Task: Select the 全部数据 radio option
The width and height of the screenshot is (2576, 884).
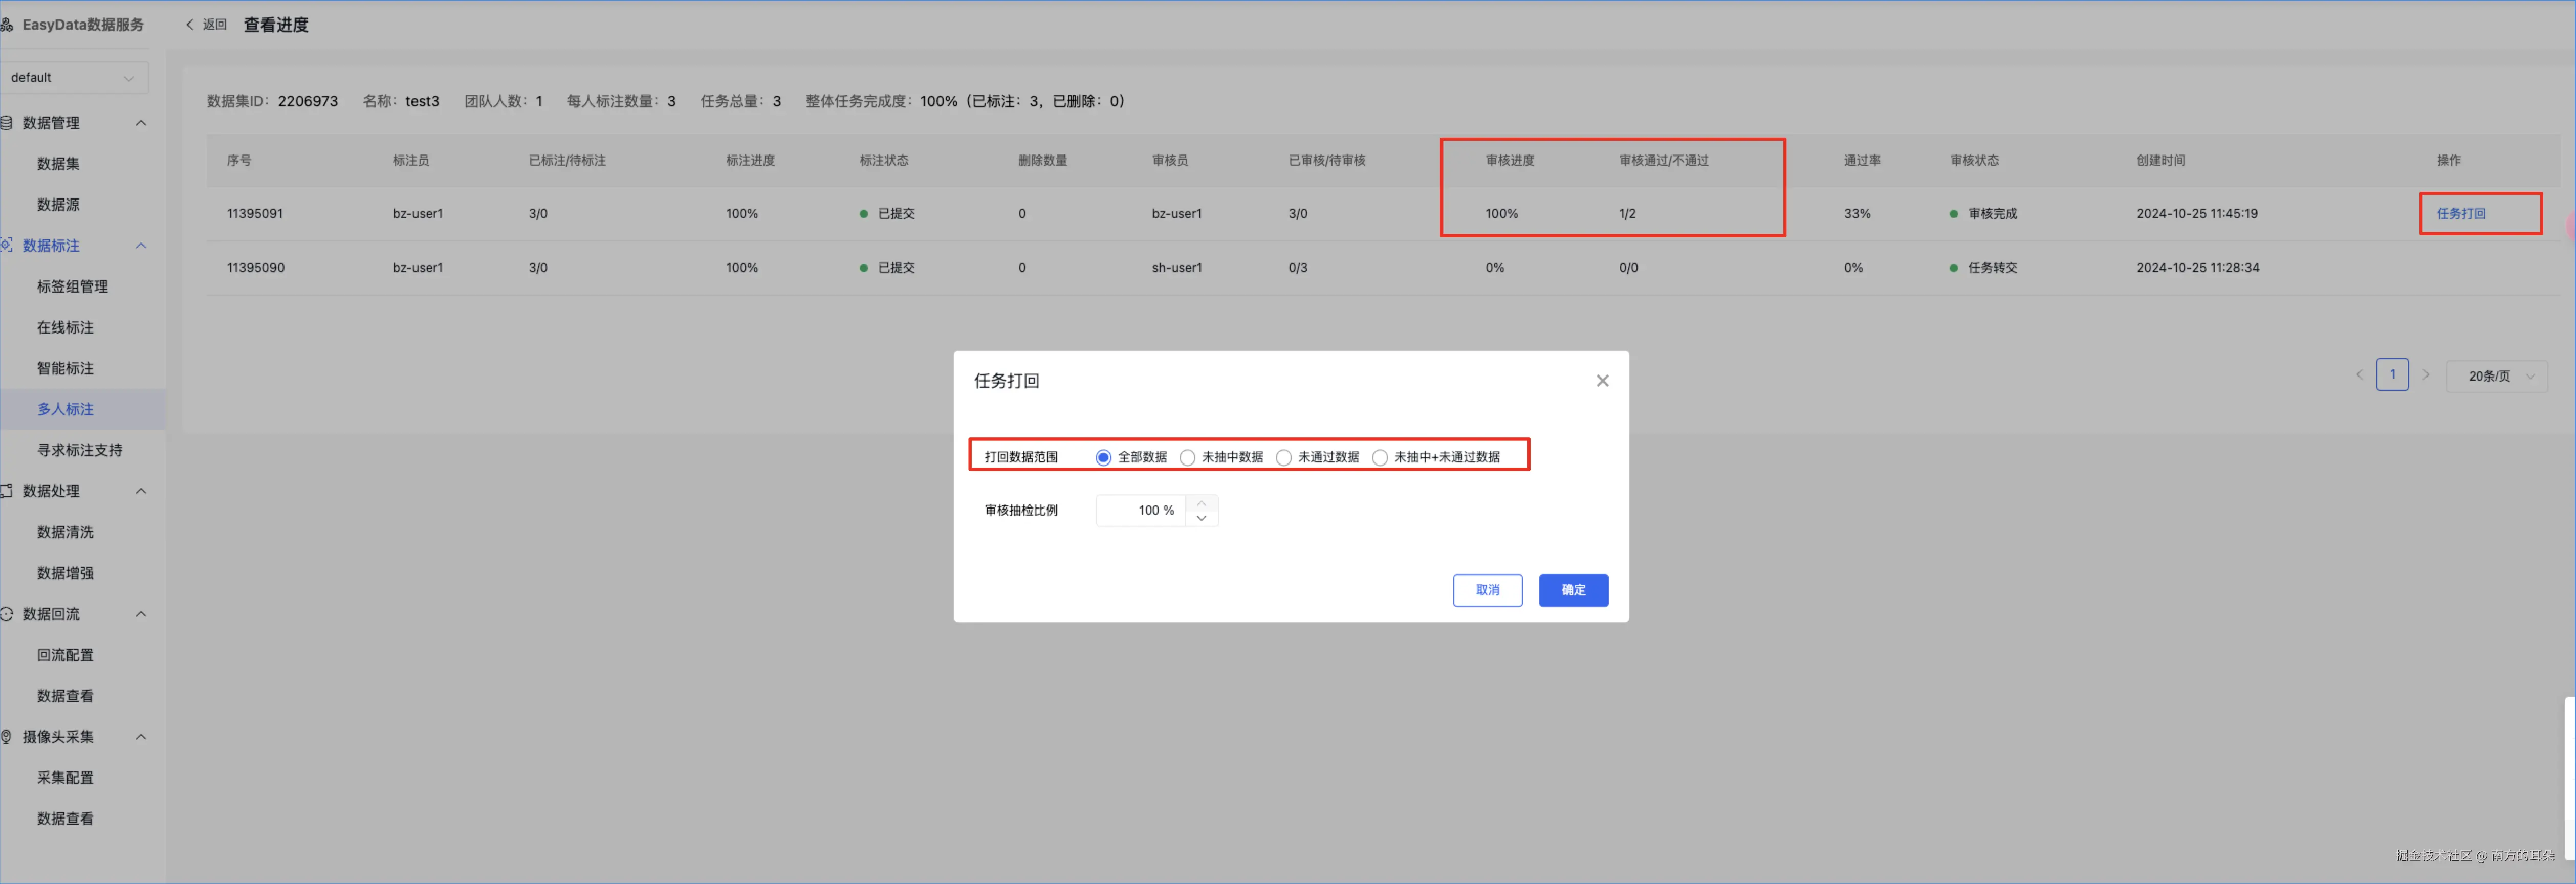Action: (x=1103, y=457)
